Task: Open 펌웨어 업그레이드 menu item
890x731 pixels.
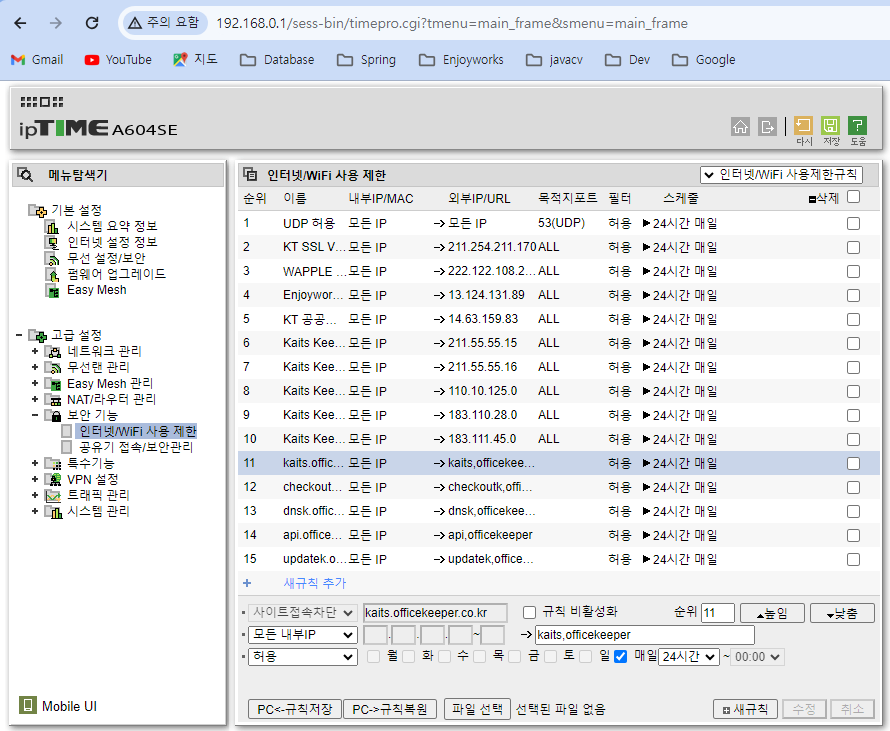Action: tap(116, 274)
